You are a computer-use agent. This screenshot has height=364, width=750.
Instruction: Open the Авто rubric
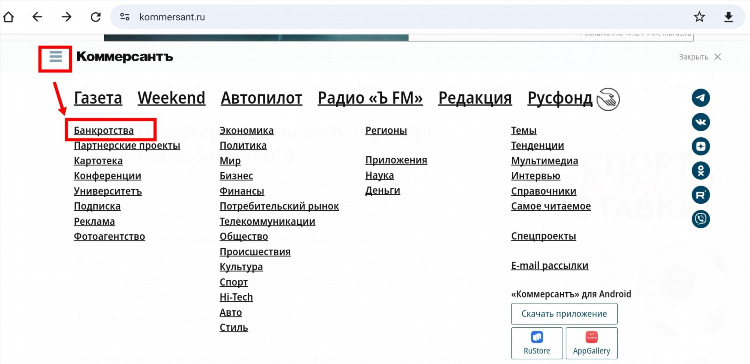tap(231, 312)
